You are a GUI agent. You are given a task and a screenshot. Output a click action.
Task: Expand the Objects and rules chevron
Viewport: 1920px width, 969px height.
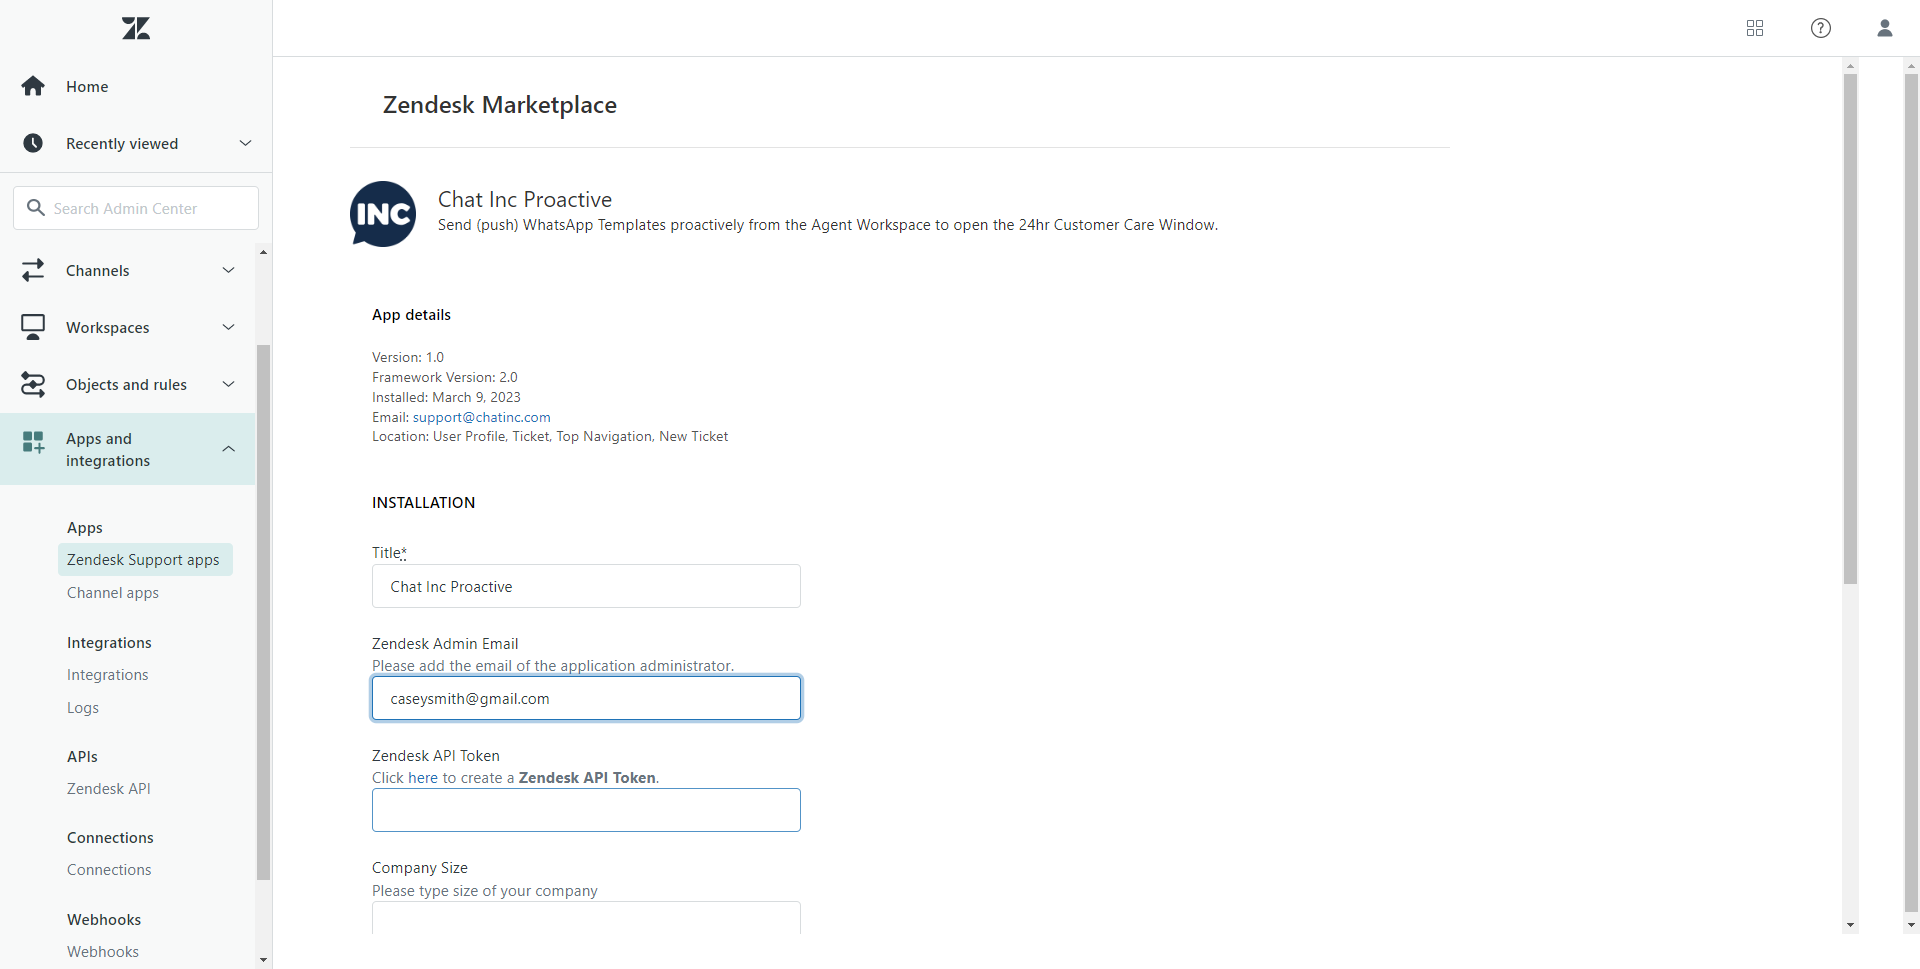tap(229, 385)
